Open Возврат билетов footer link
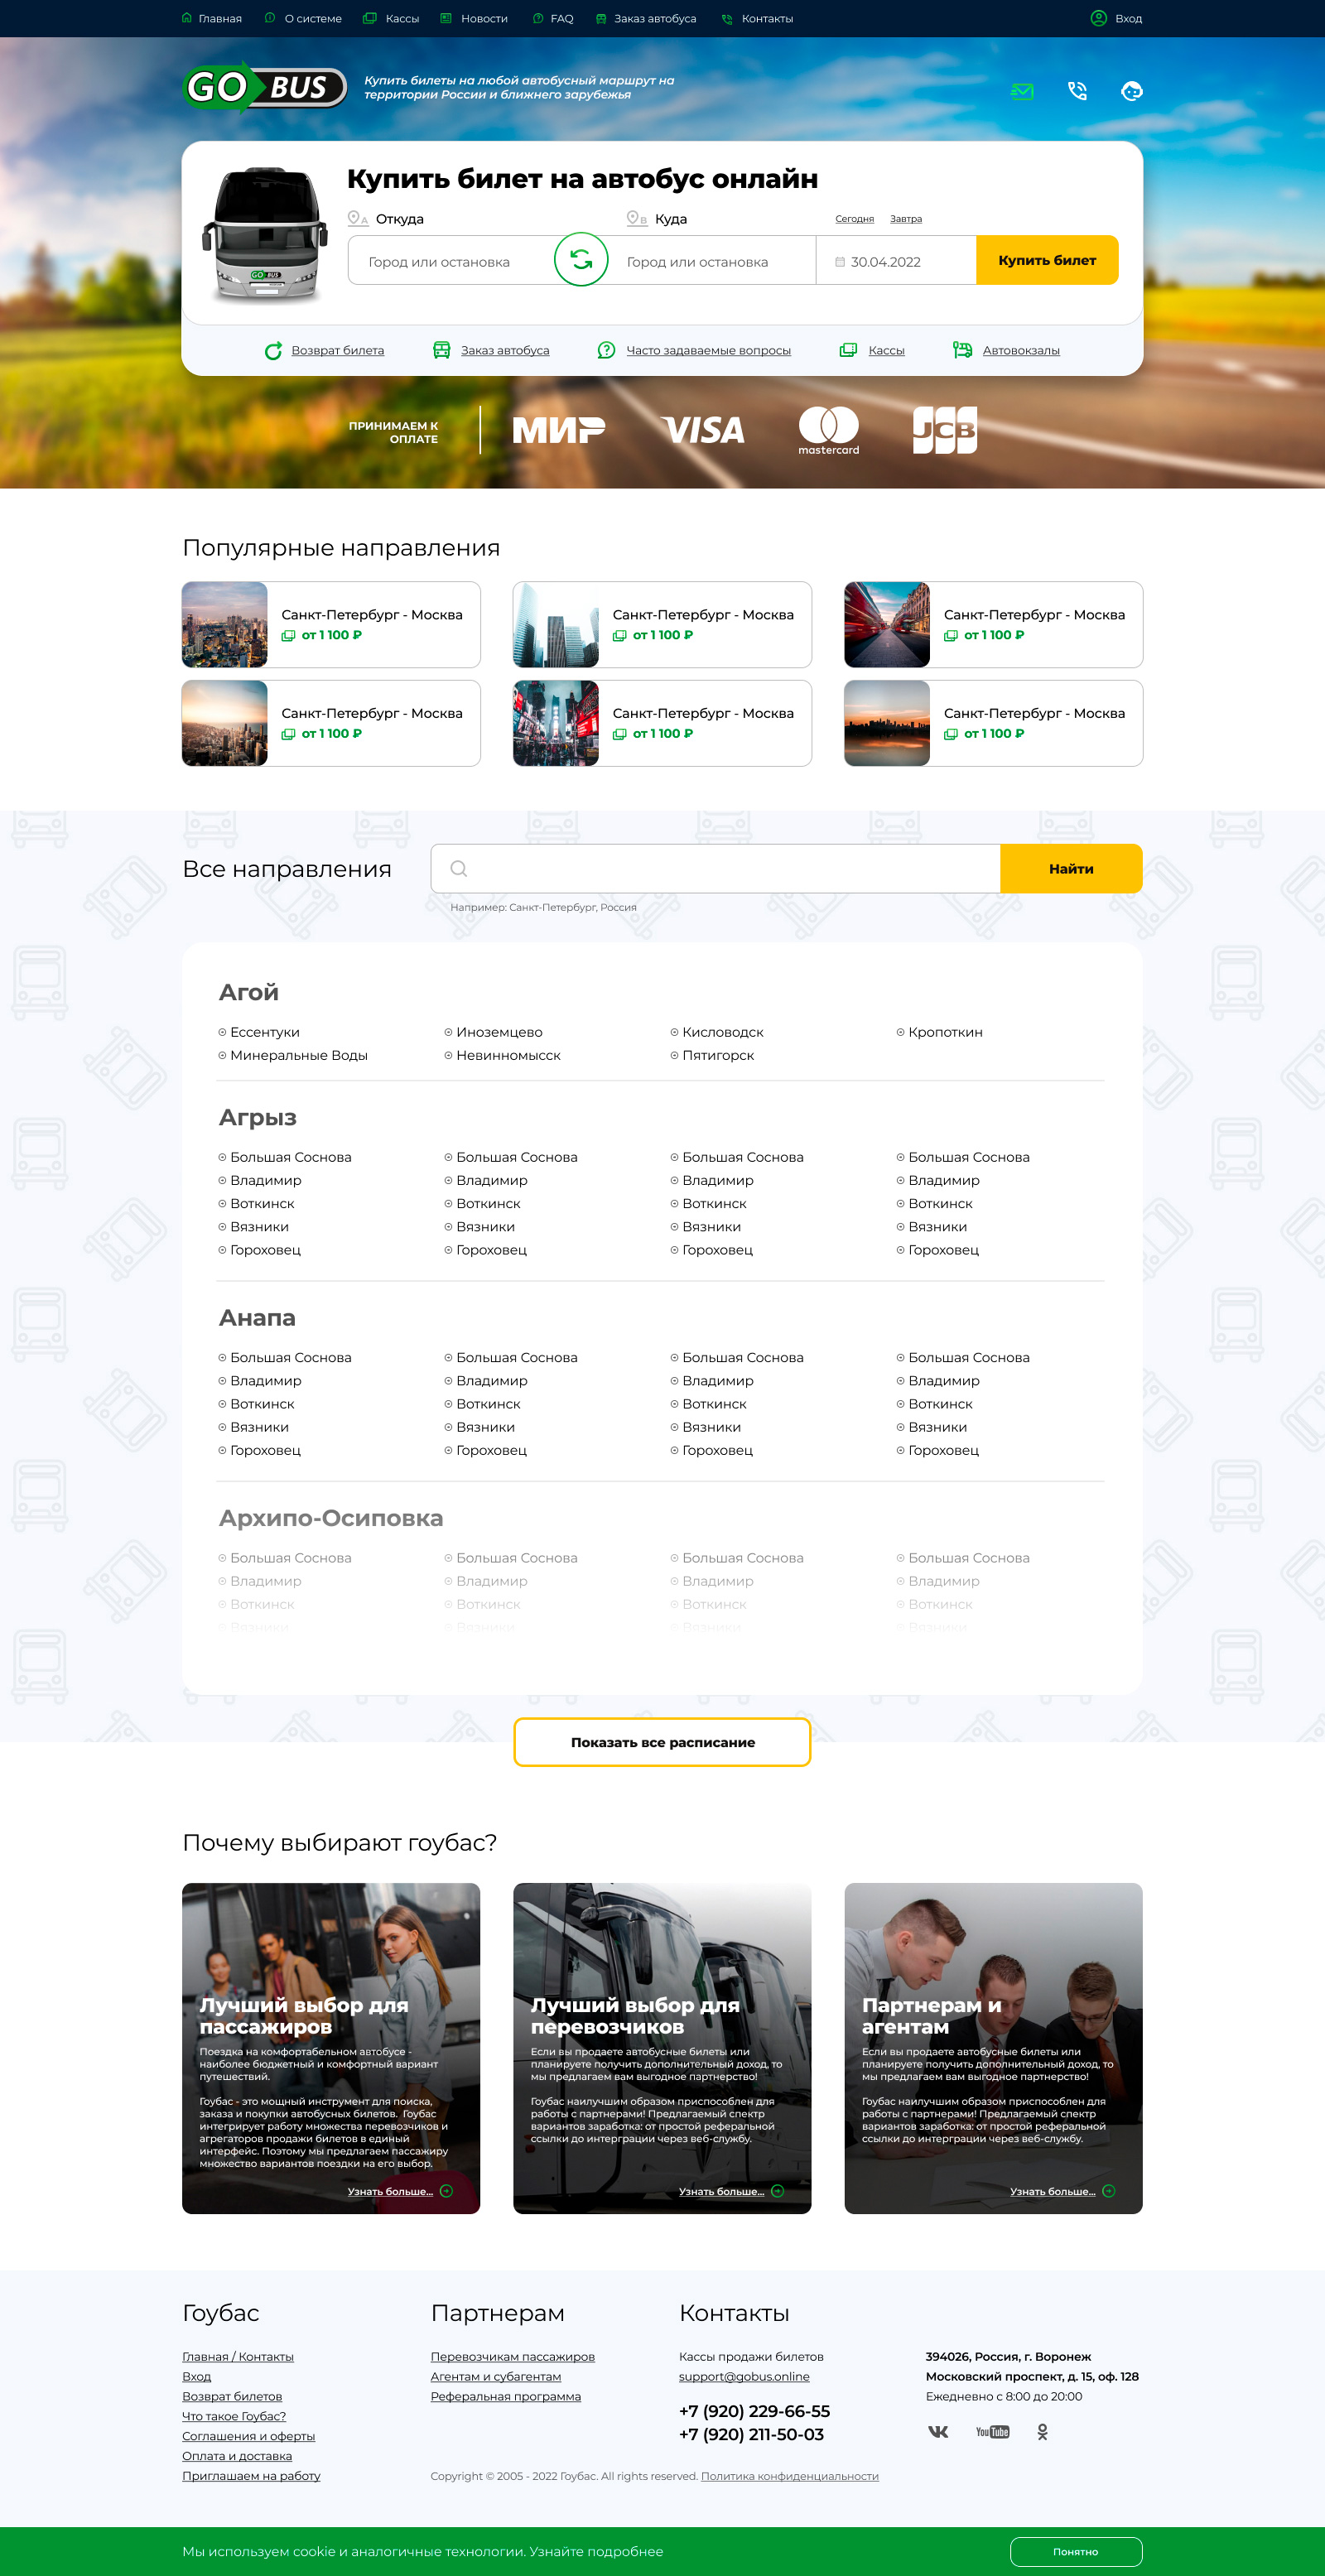 tap(232, 2396)
